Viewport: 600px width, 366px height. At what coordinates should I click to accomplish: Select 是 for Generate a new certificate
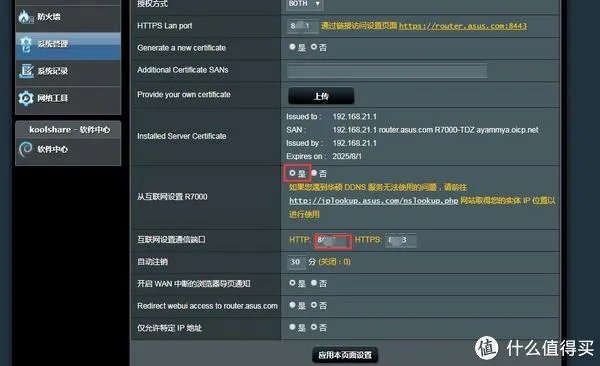pos(293,47)
